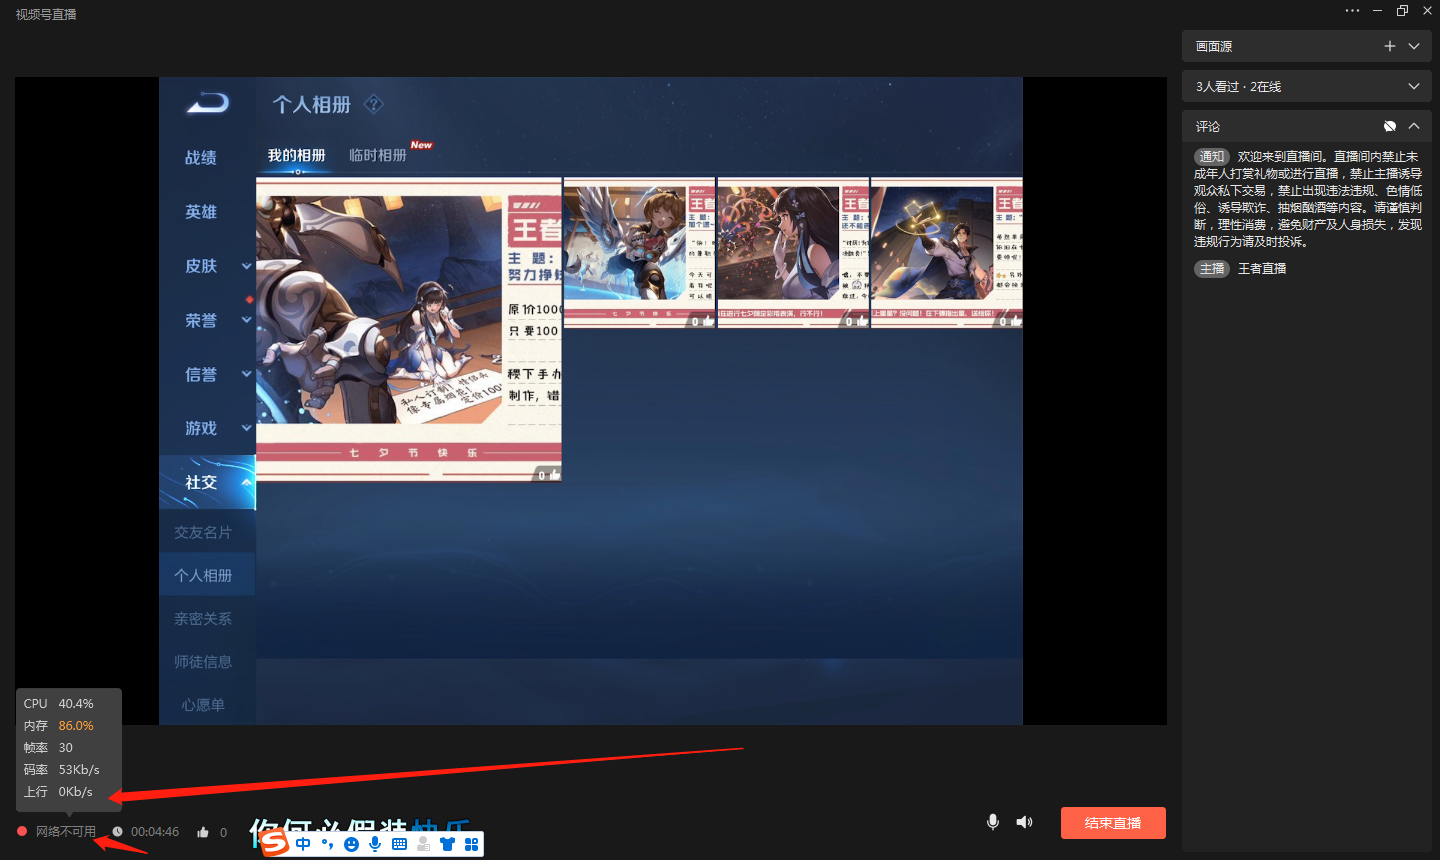
Task: Expand the 荣誉 chevron
Action: point(246,320)
